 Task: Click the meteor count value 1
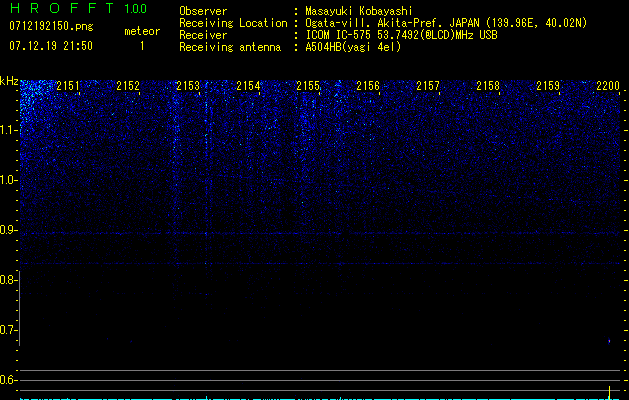[x=142, y=46]
